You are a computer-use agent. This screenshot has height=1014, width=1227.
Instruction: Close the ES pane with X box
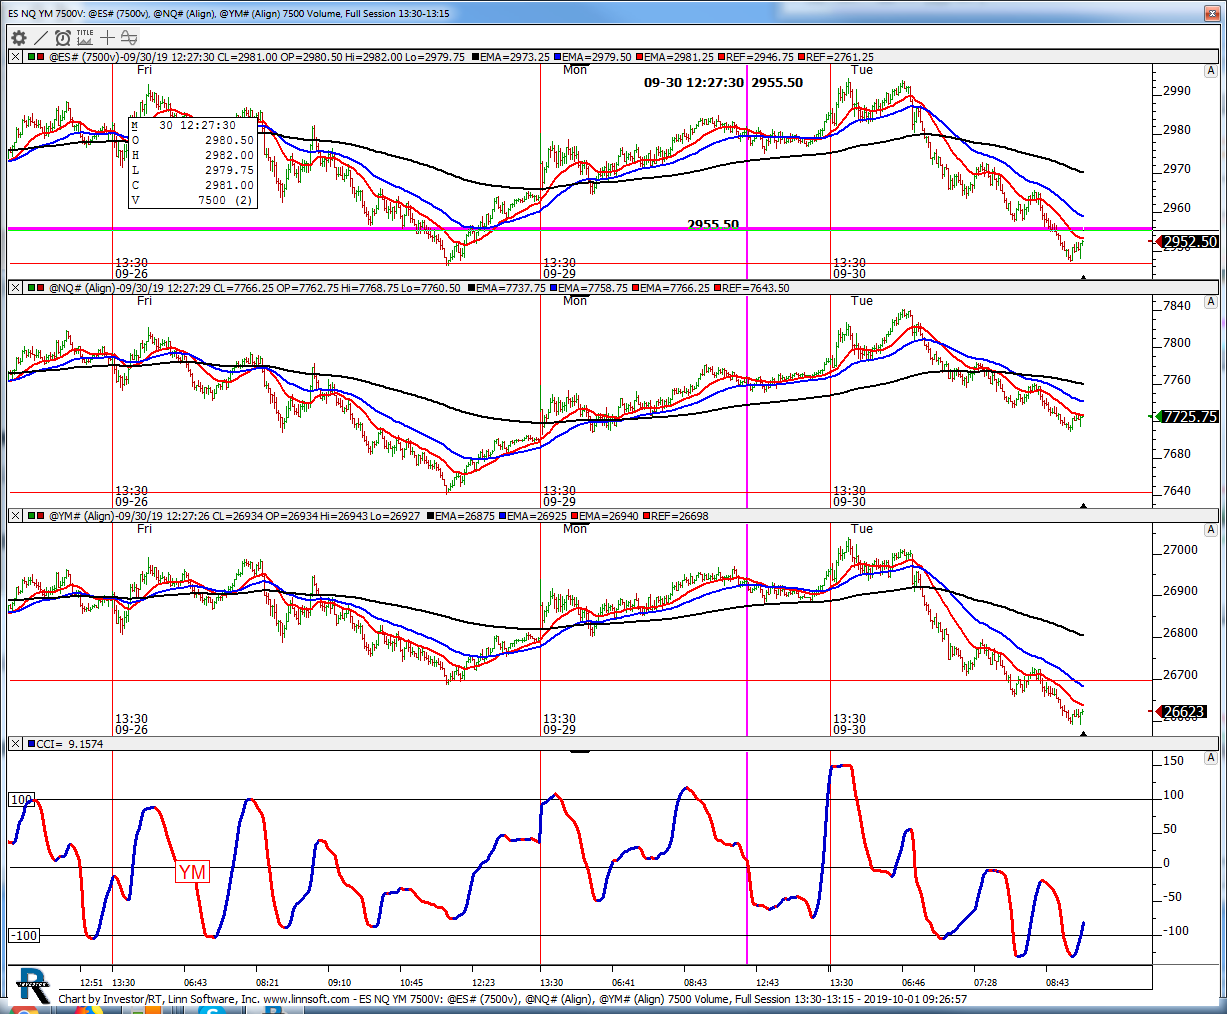click(15, 57)
